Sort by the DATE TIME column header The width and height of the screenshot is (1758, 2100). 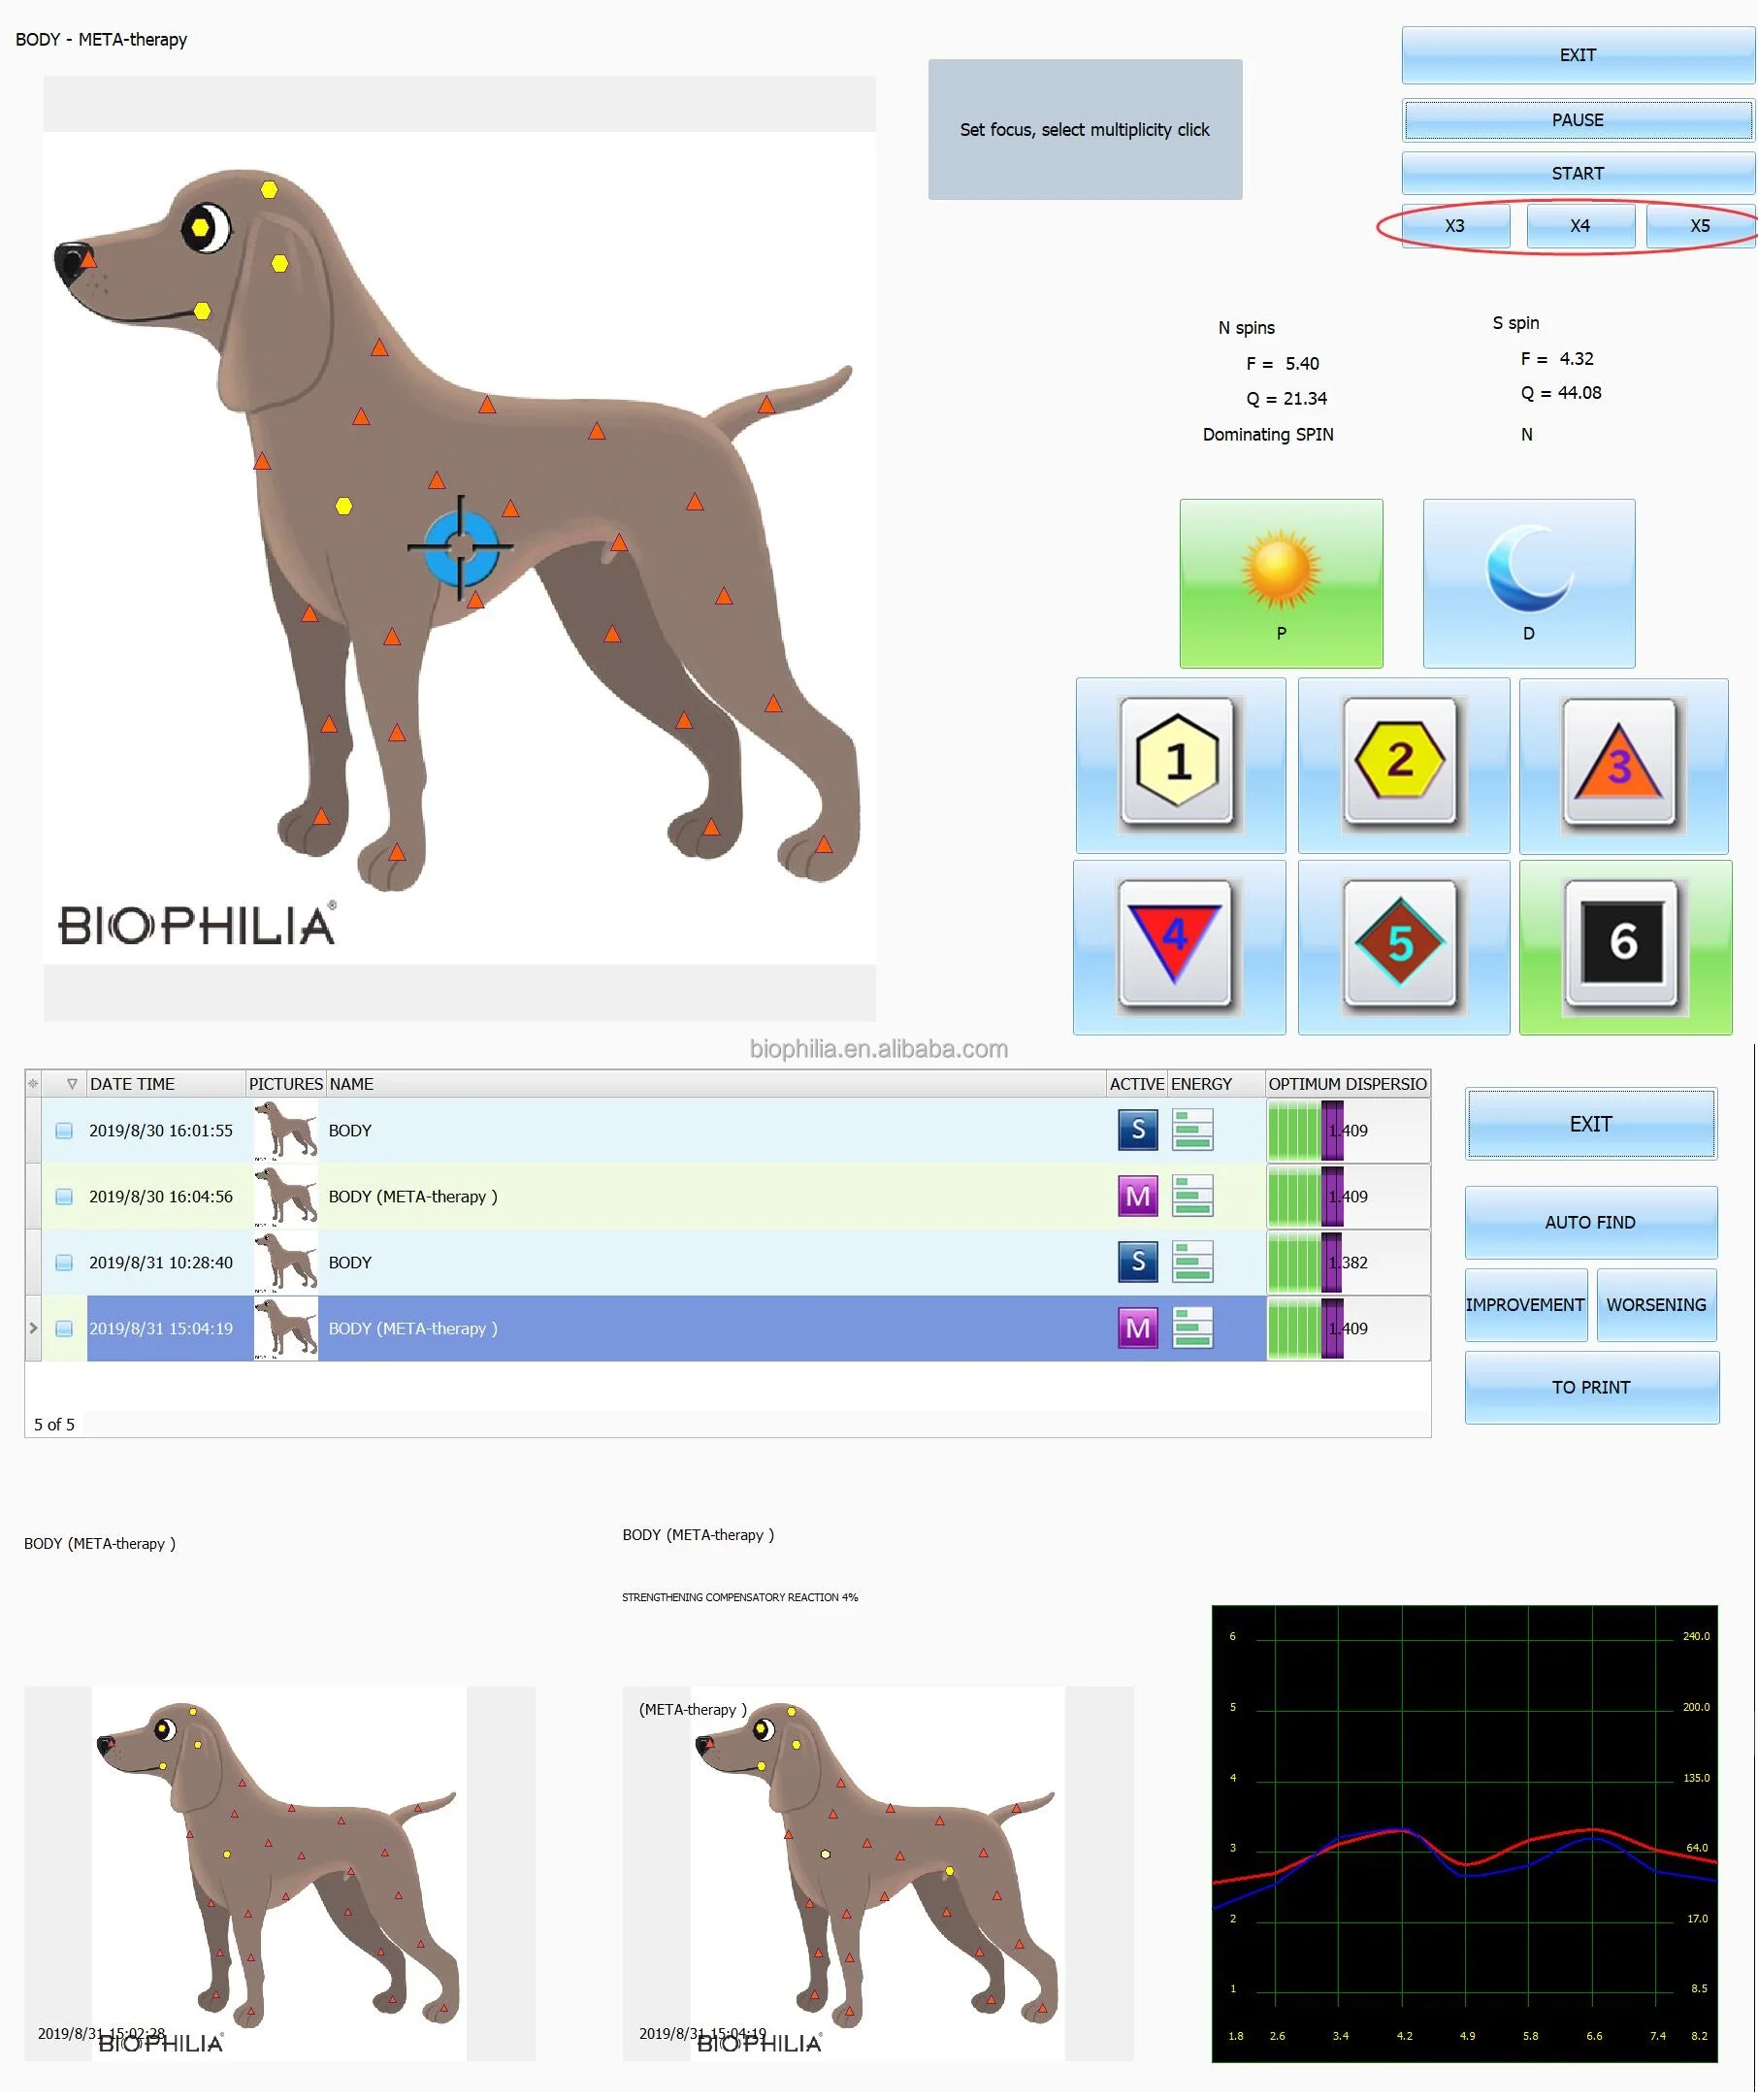point(165,1084)
